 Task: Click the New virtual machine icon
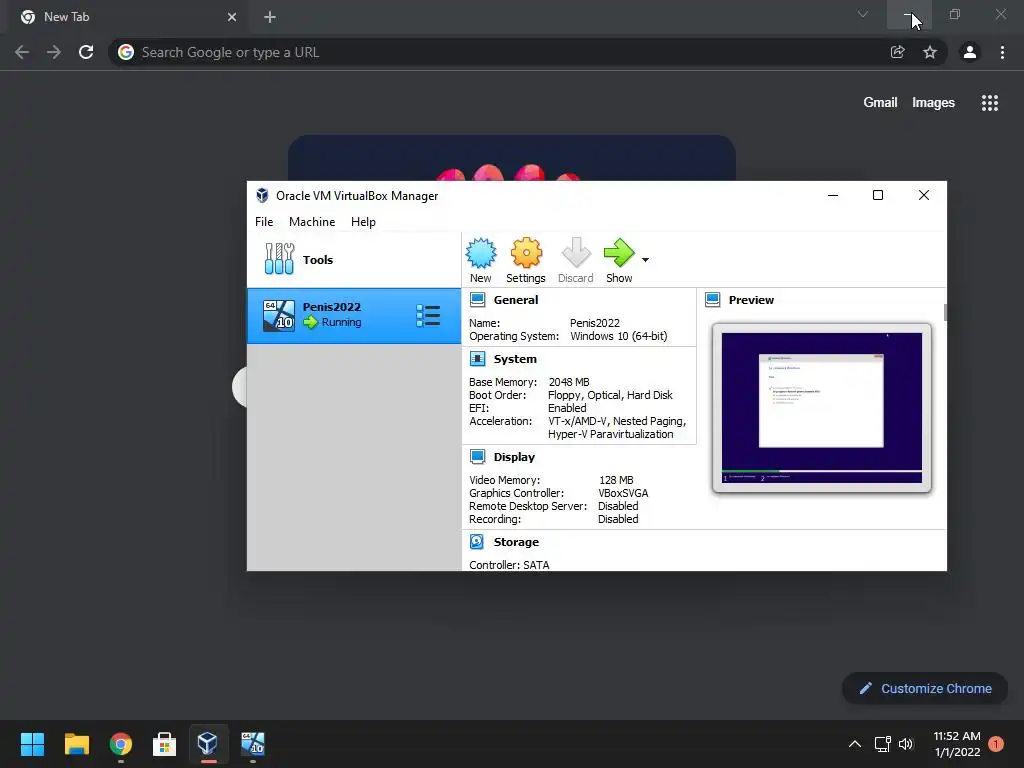click(x=481, y=253)
